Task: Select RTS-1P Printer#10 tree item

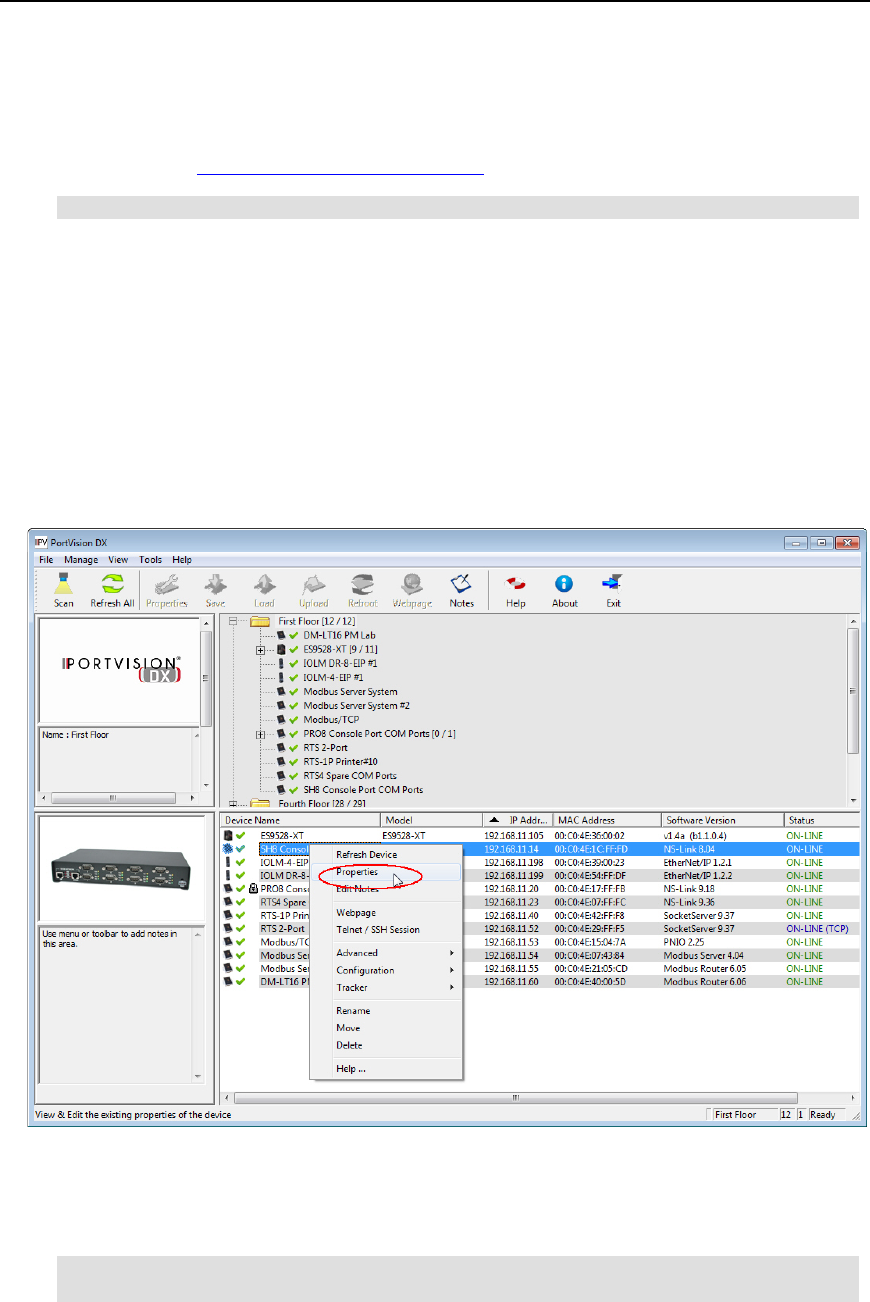Action: click(x=340, y=762)
